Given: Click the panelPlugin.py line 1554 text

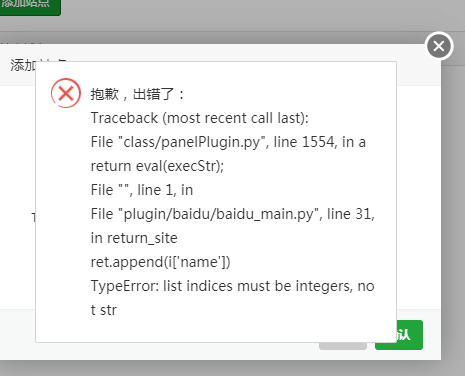Looking at the screenshot, I should point(228,142).
